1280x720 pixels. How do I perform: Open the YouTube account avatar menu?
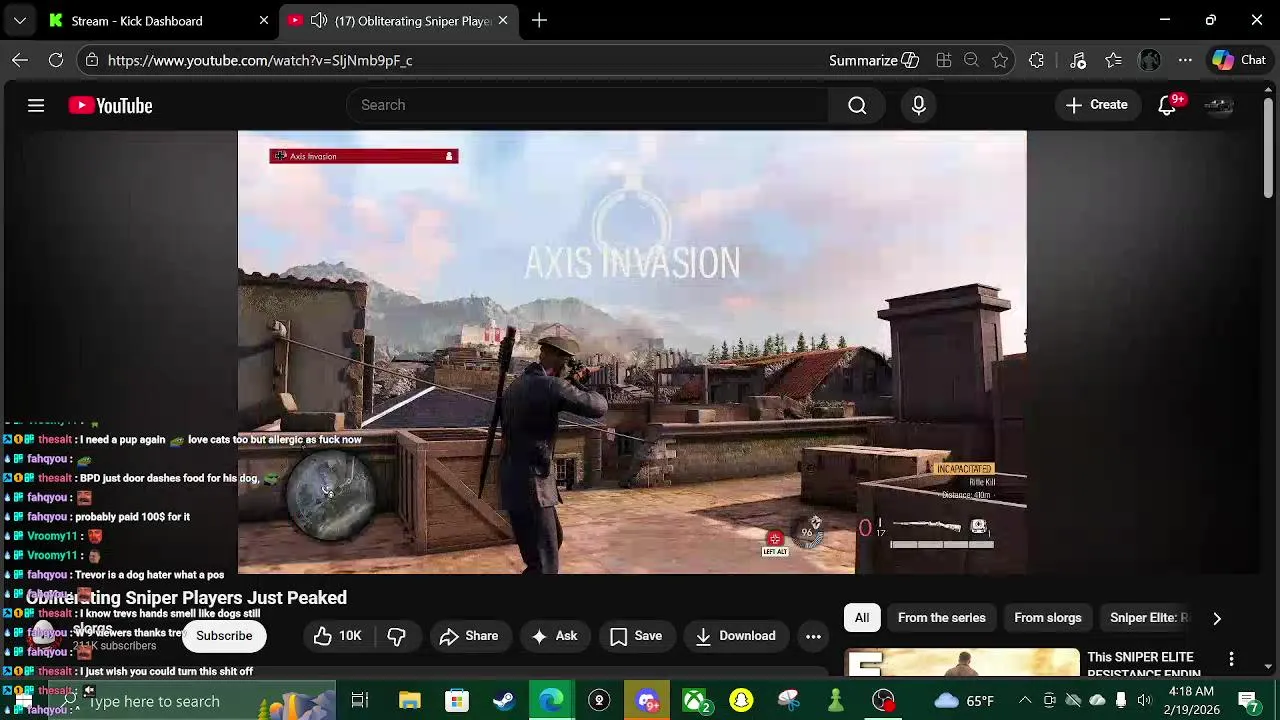coord(1219,105)
